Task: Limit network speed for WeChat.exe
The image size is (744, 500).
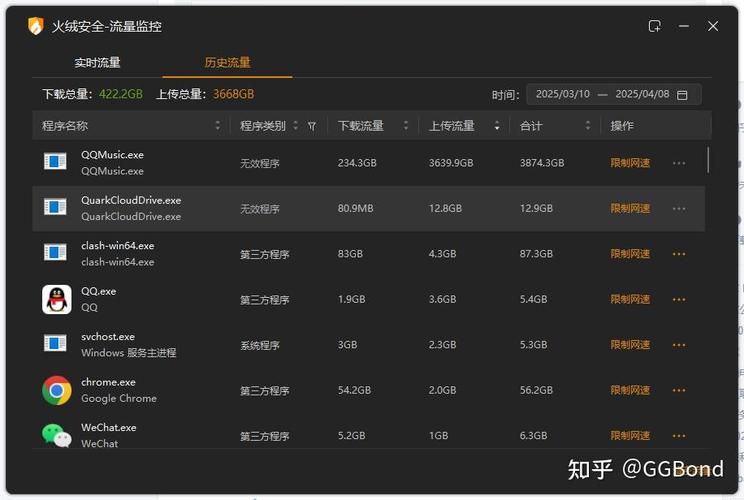Action: (x=630, y=435)
